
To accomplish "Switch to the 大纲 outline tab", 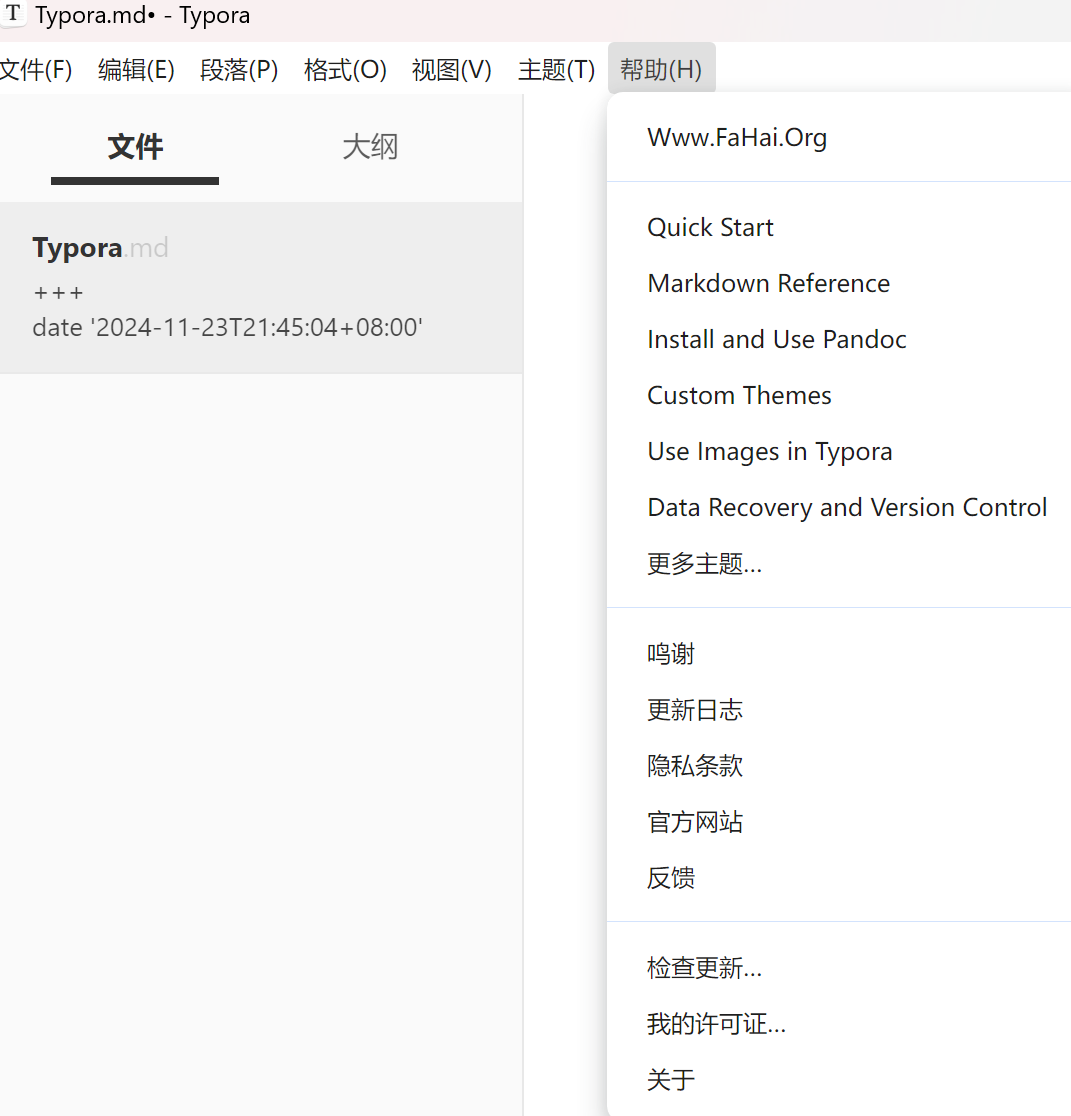I will pos(370,148).
